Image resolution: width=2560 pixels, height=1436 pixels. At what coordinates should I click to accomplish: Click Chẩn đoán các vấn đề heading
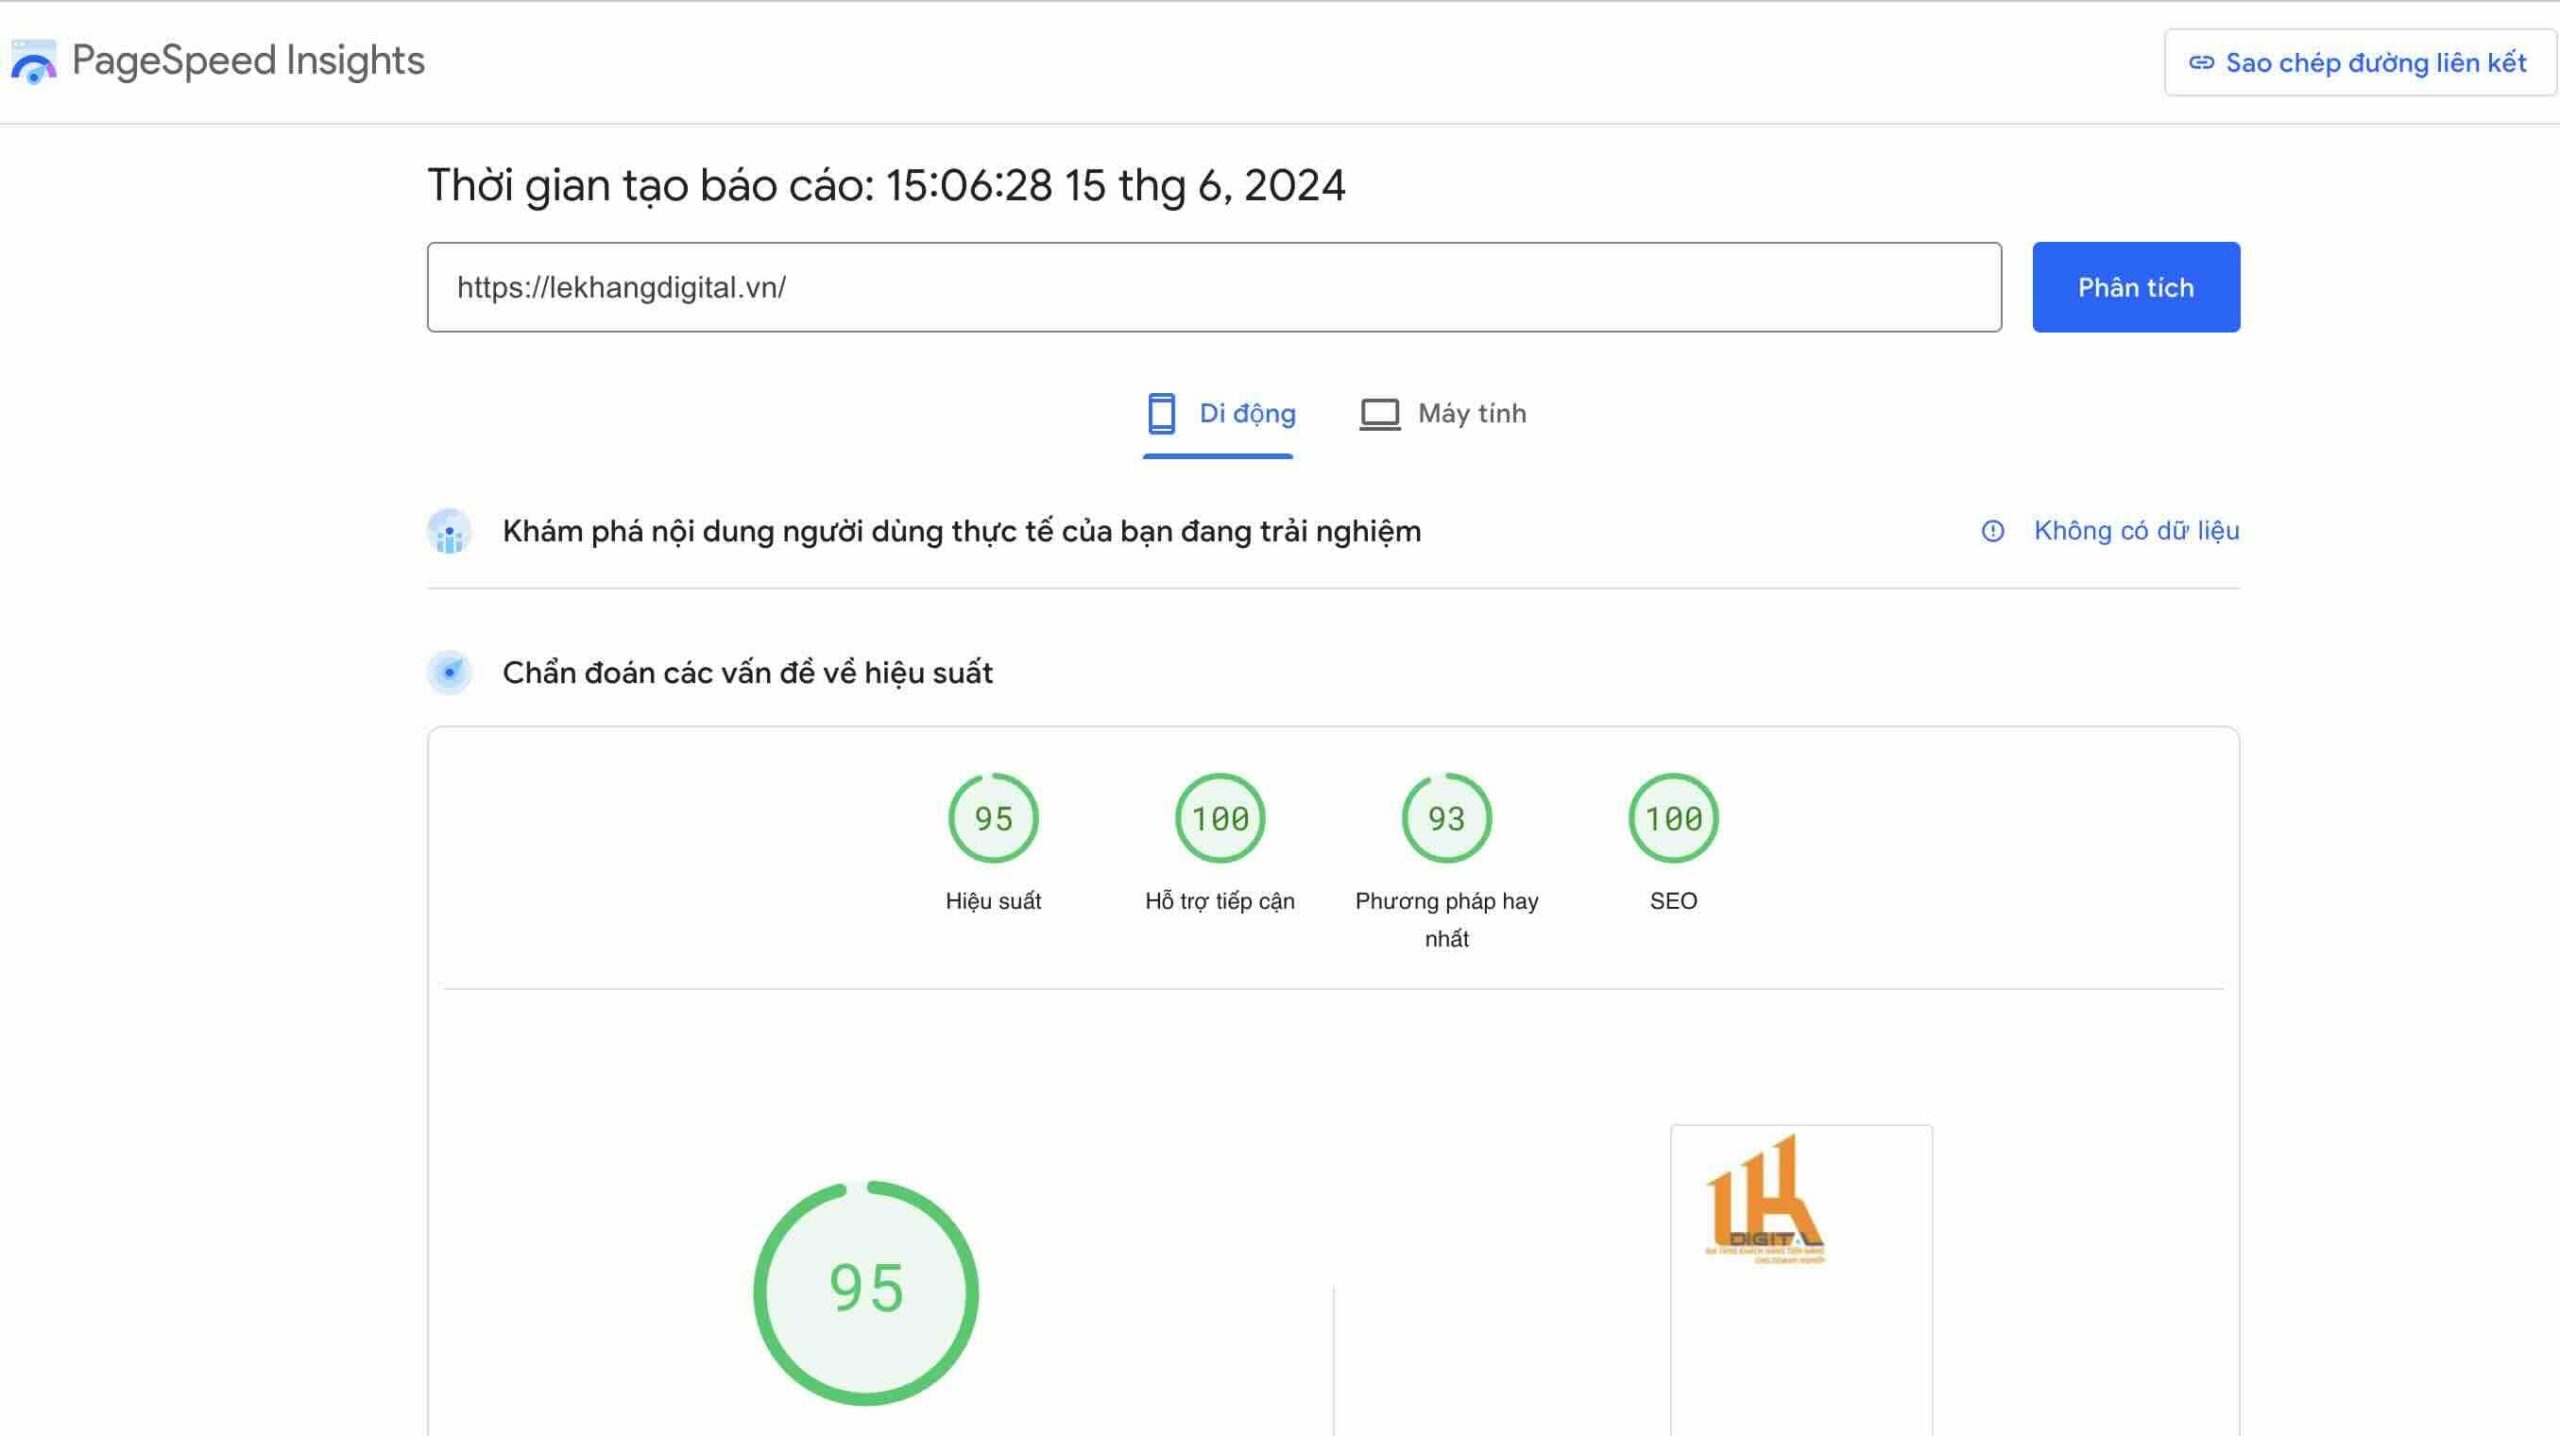click(x=748, y=673)
